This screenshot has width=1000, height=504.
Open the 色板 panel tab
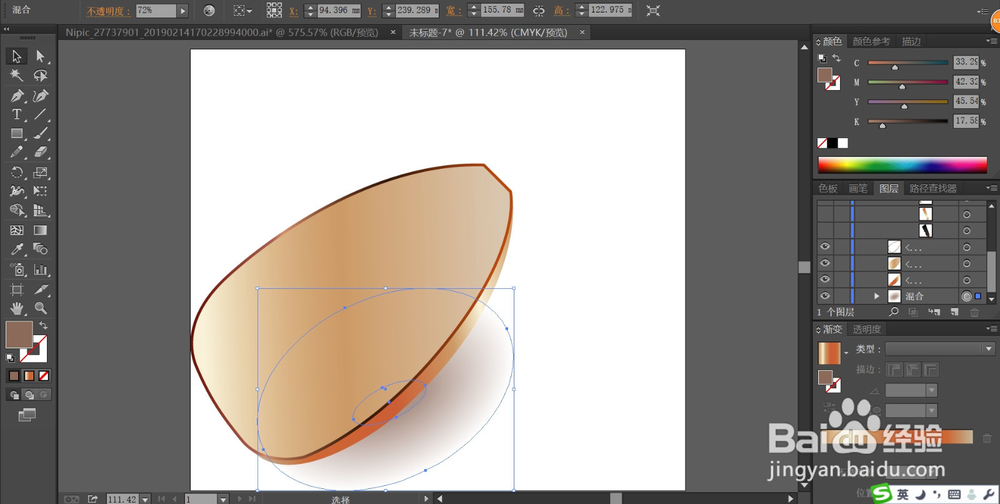point(828,188)
